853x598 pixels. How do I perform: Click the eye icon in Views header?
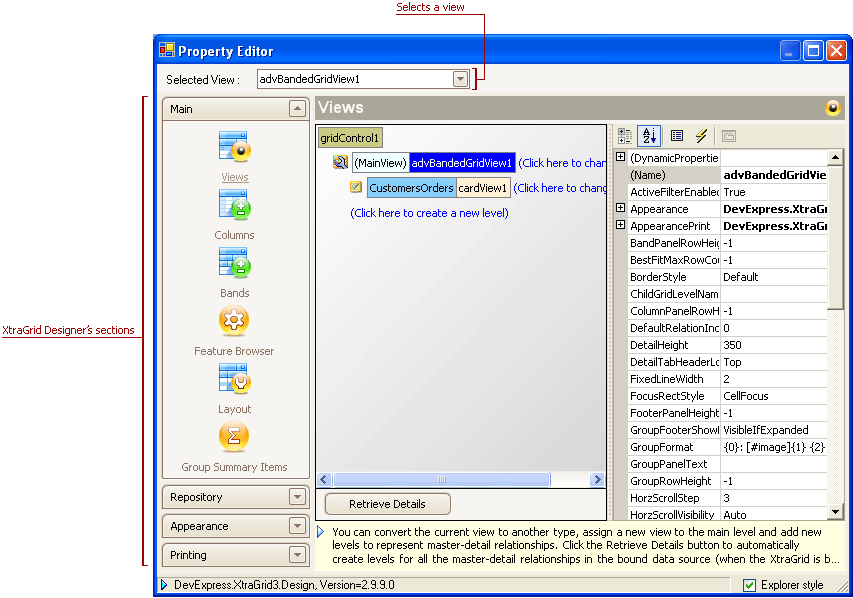[833, 108]
